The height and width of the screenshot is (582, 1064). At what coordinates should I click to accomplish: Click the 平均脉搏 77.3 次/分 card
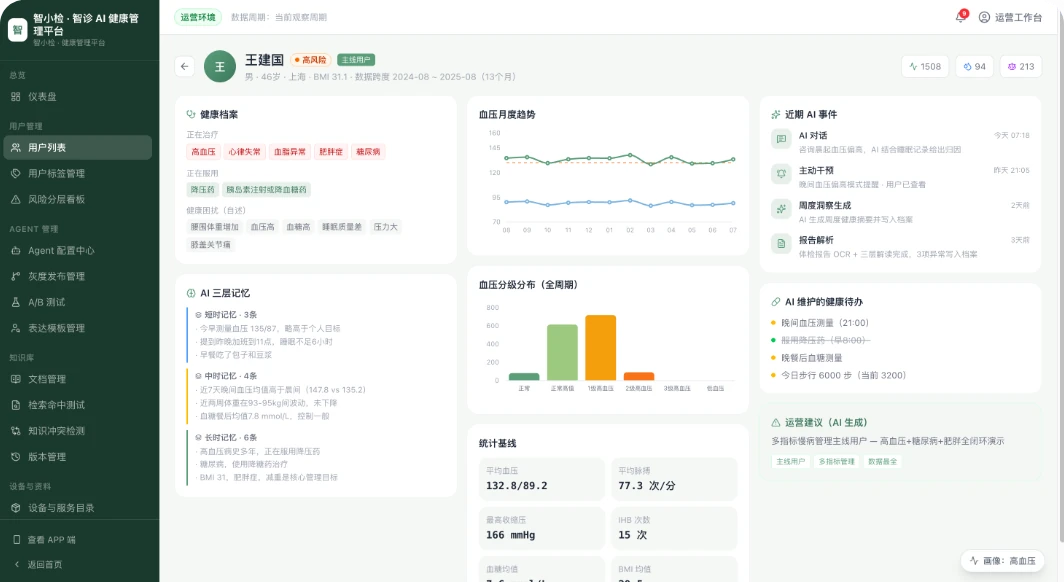click(x=674, y=479)
